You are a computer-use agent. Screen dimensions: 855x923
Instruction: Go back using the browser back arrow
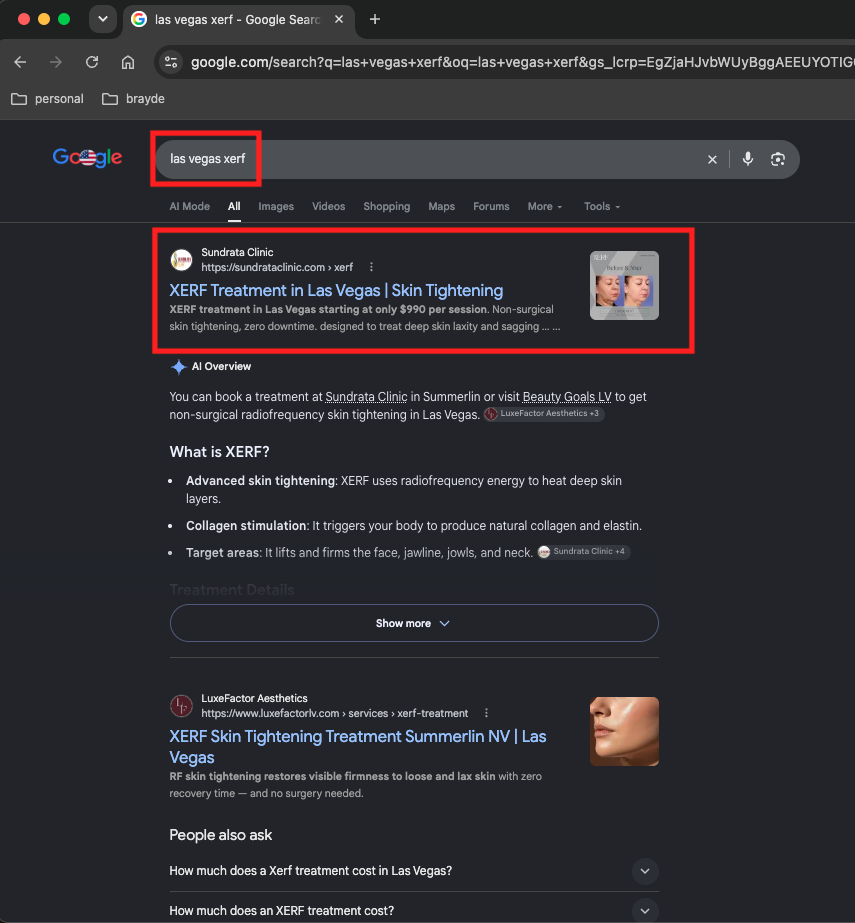click(20, 62)
